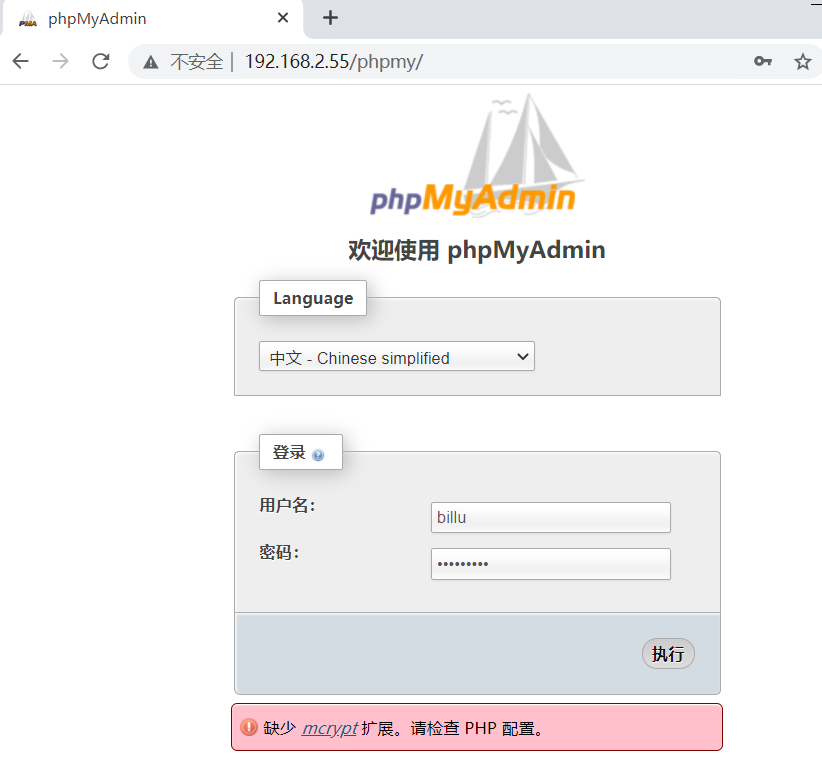Click the phpMyAdmin favicon in the tab
This screenshot has height=784, width=822.
tap(28, 19)
